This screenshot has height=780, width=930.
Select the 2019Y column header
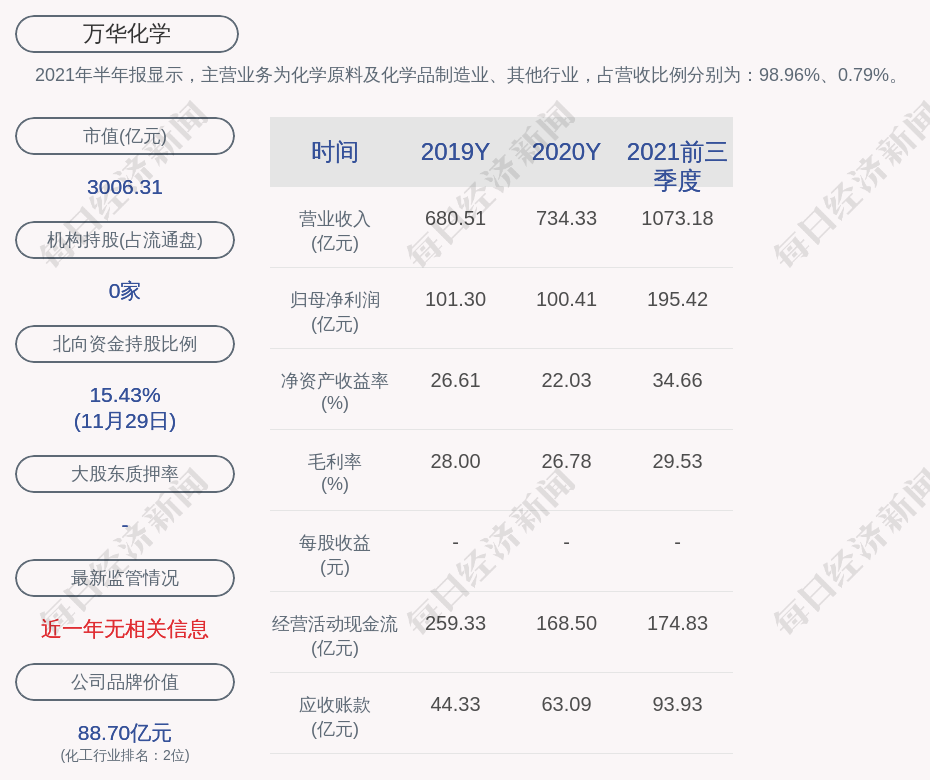pyautogui.click(x=455, y=152)
